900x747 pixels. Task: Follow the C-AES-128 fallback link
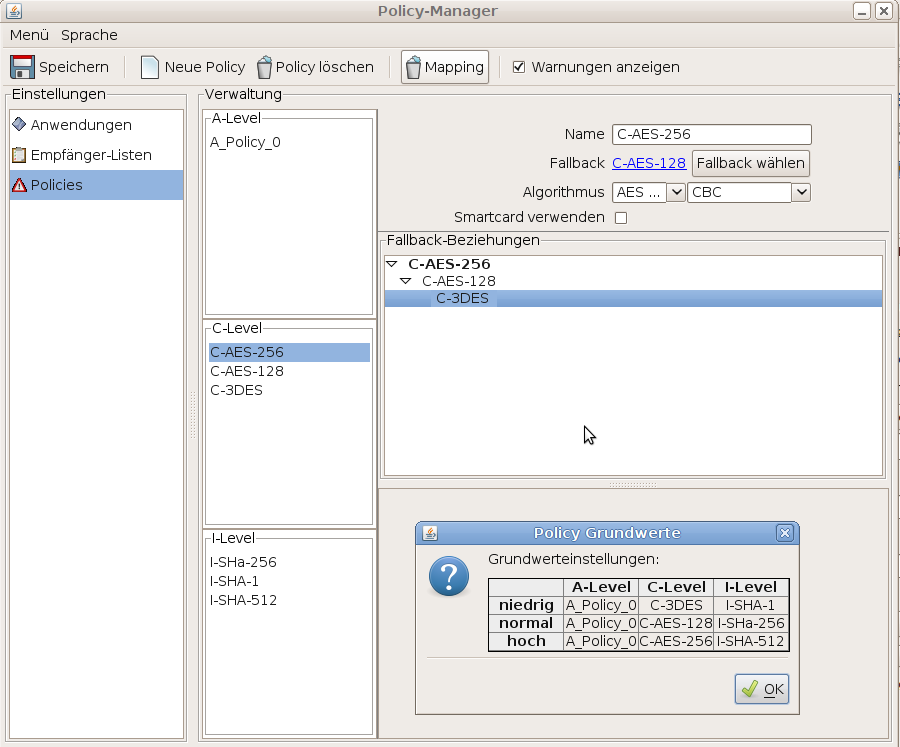648,163
